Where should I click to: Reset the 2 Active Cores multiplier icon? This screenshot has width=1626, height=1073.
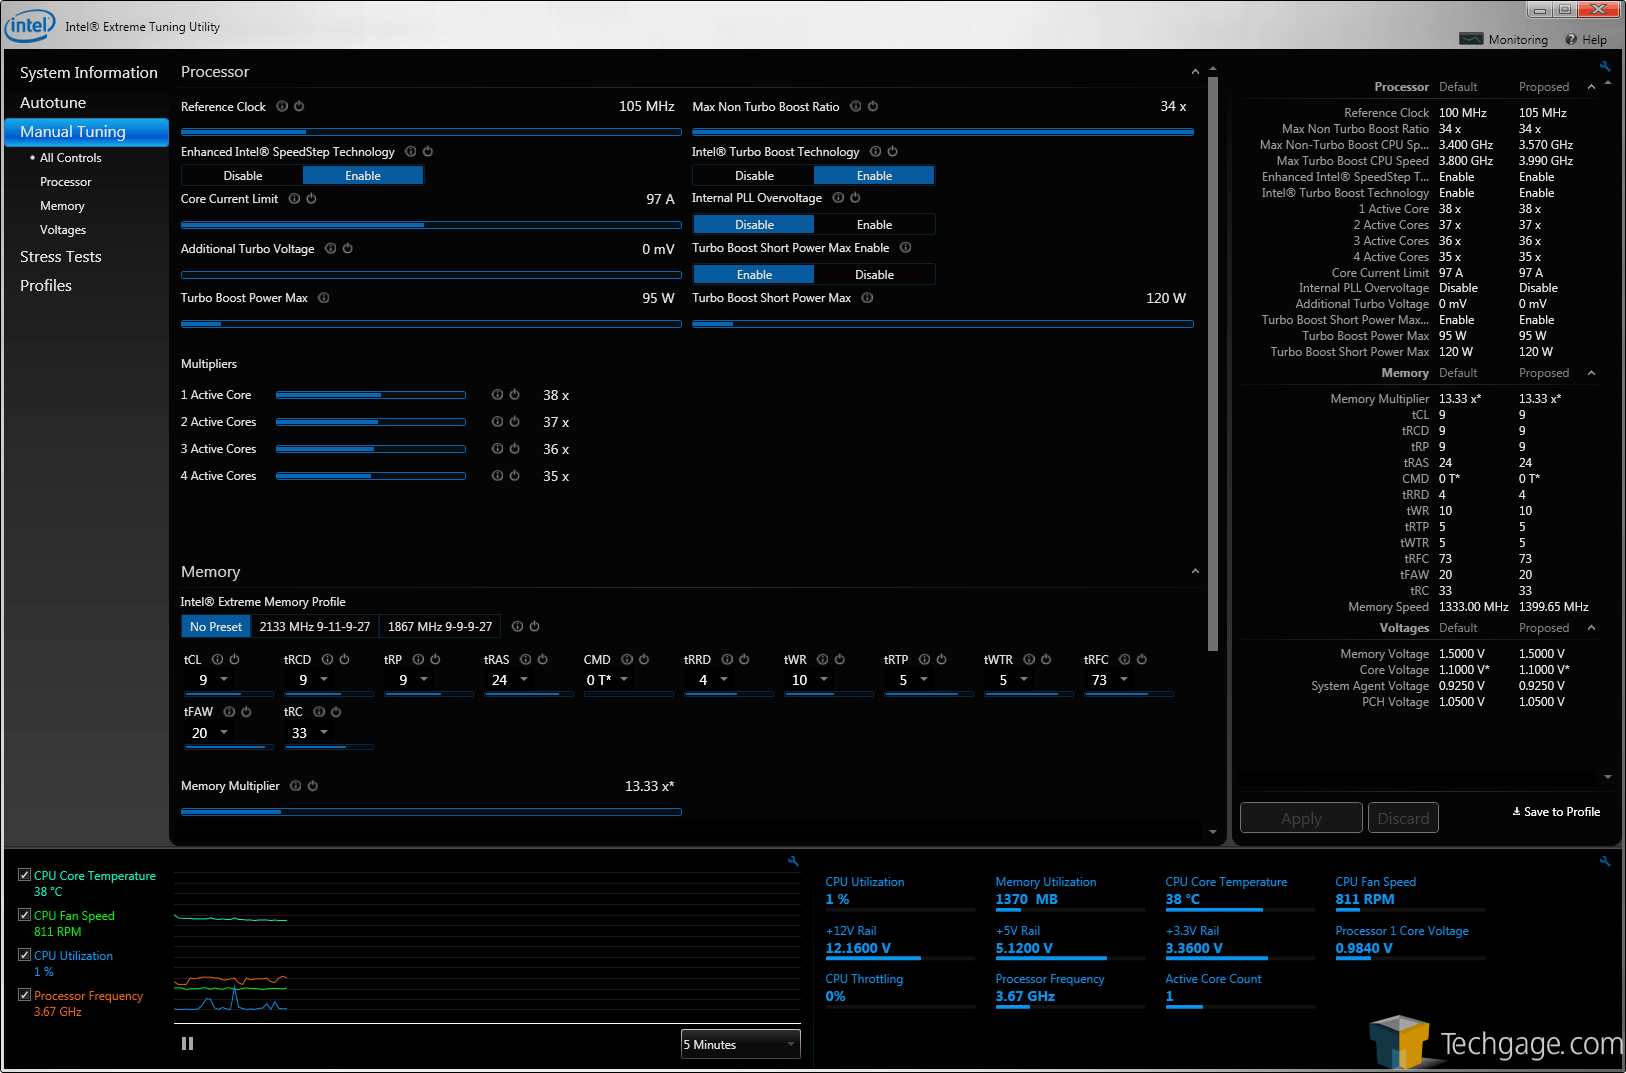pyautogui.click(x=515, y=422)
